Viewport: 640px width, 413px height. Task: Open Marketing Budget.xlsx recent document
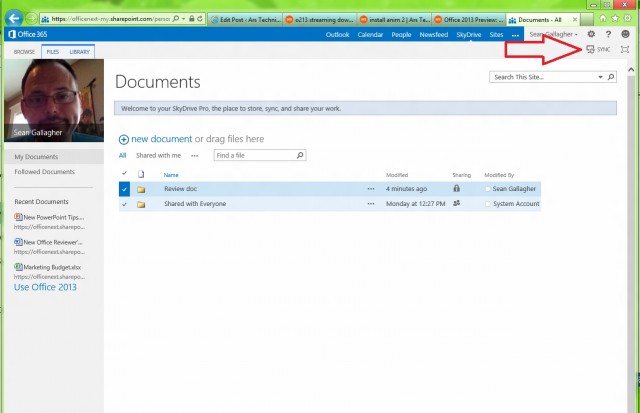pyautogui.click(x=52, y=267)
